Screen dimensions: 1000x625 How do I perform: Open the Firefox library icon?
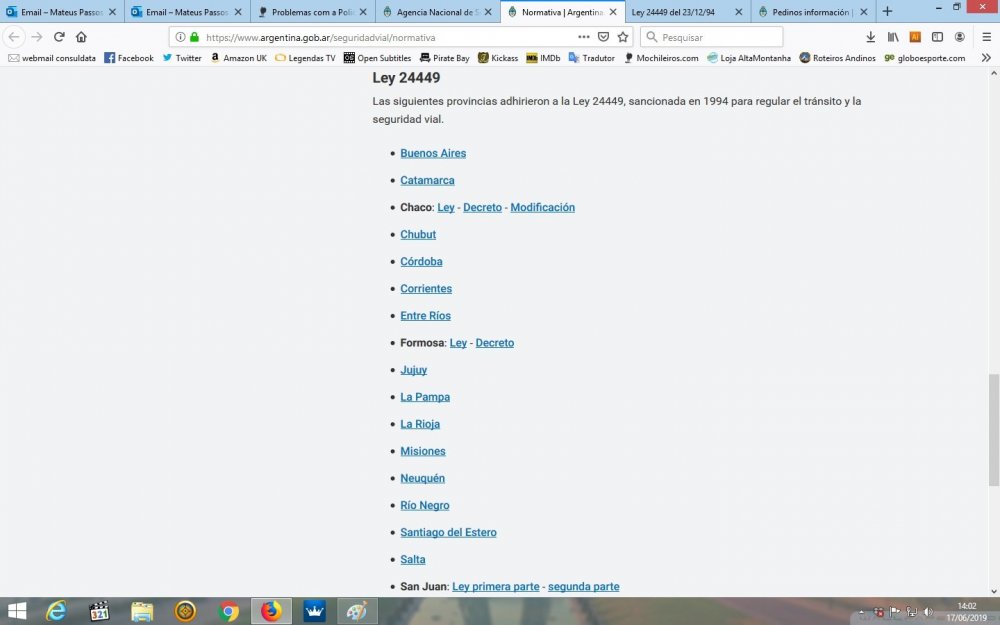pyautogui.click(x=893, y=37)
